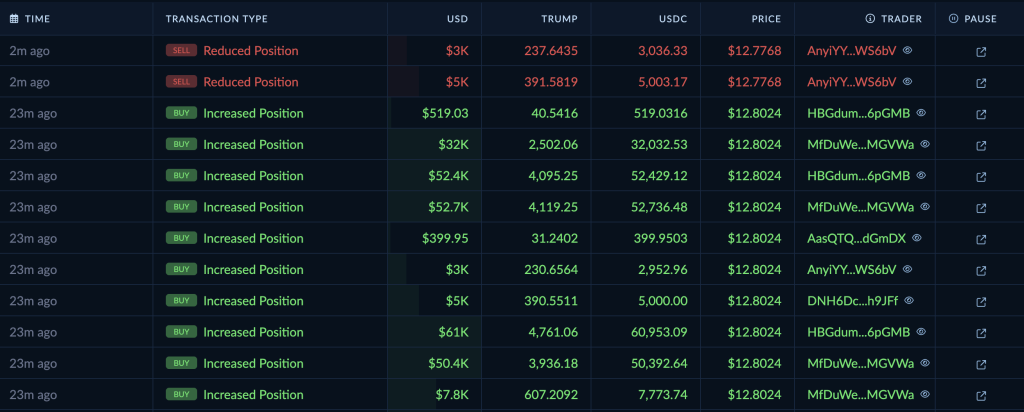Open trader HBGdum...6pGMB on the $61K row
The image size is (1024, 412).
(859, 333)
